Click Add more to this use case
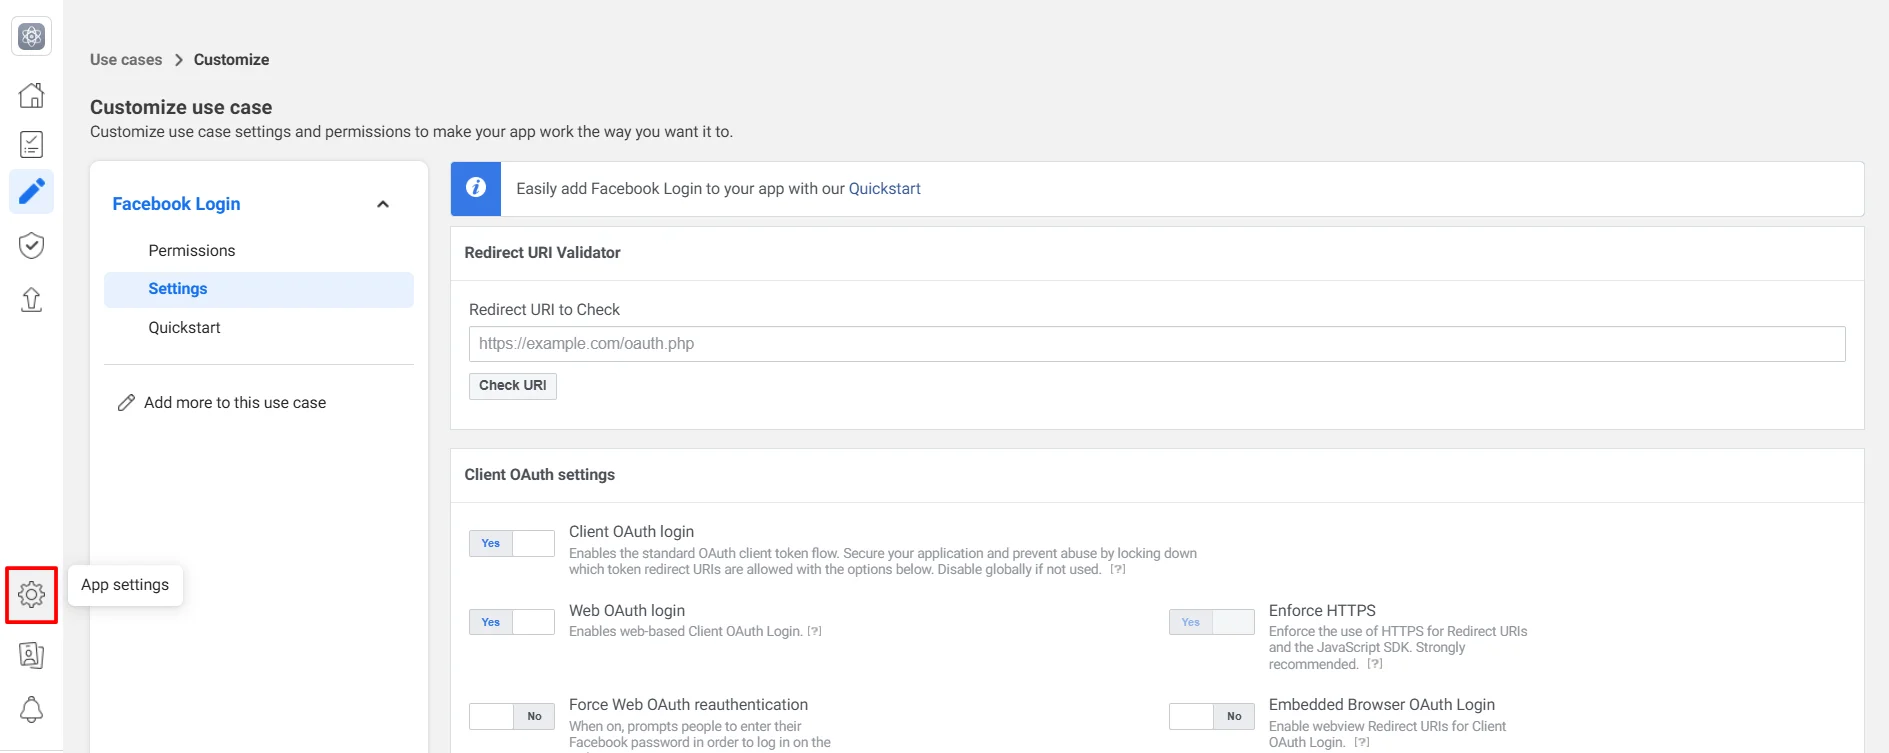 [x=235, y=402]
